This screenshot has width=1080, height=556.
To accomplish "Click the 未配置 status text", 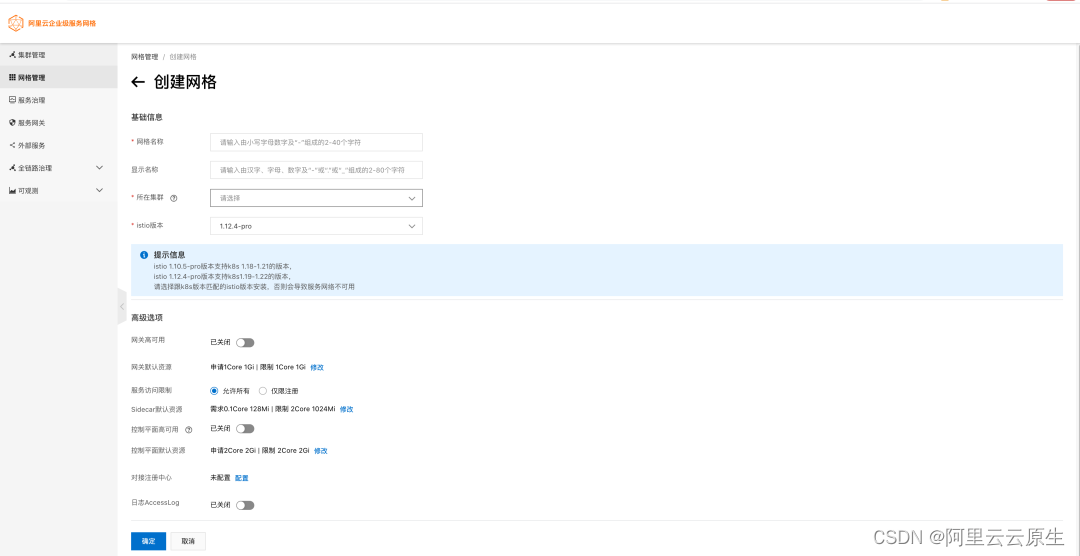I will pos(220,477).
